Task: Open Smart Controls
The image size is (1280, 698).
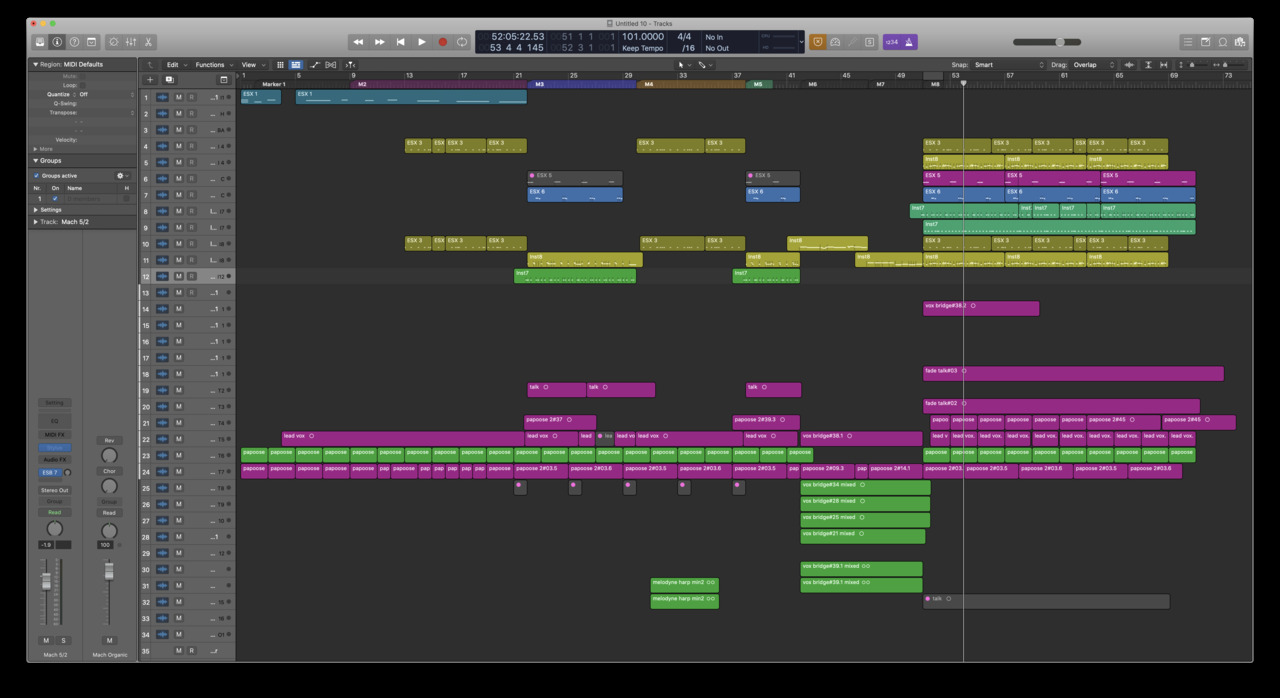Action: 113,42
